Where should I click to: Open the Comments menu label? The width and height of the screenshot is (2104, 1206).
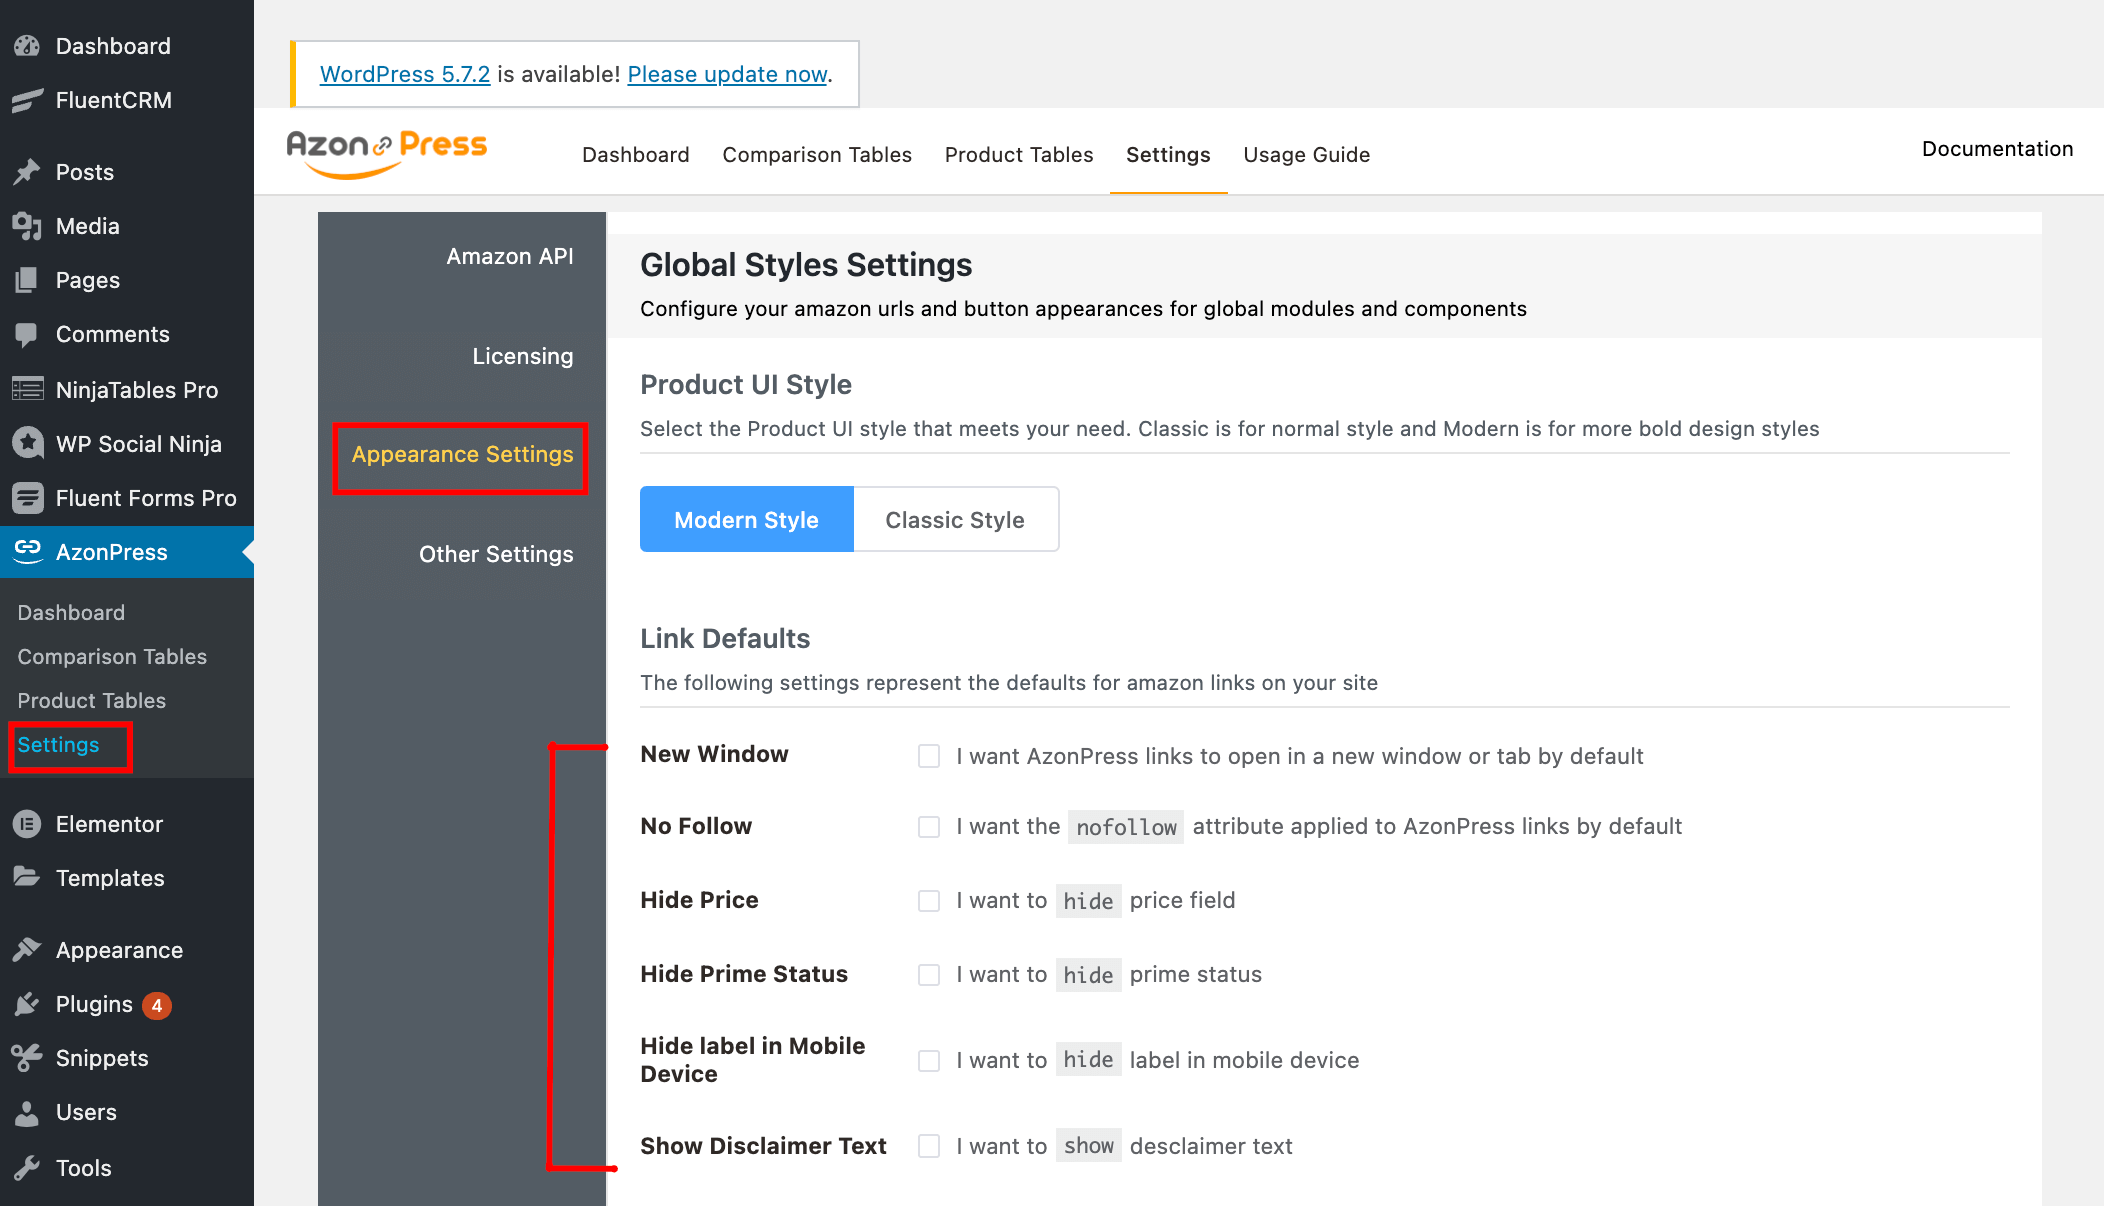pyautogui.click(x=113, y=334)
